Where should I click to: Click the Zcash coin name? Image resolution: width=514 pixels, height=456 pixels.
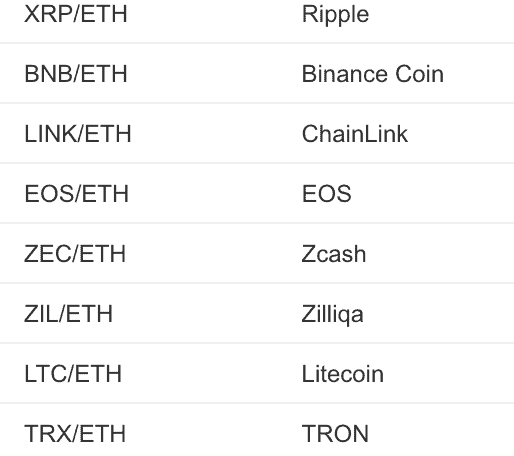[334, 254]
